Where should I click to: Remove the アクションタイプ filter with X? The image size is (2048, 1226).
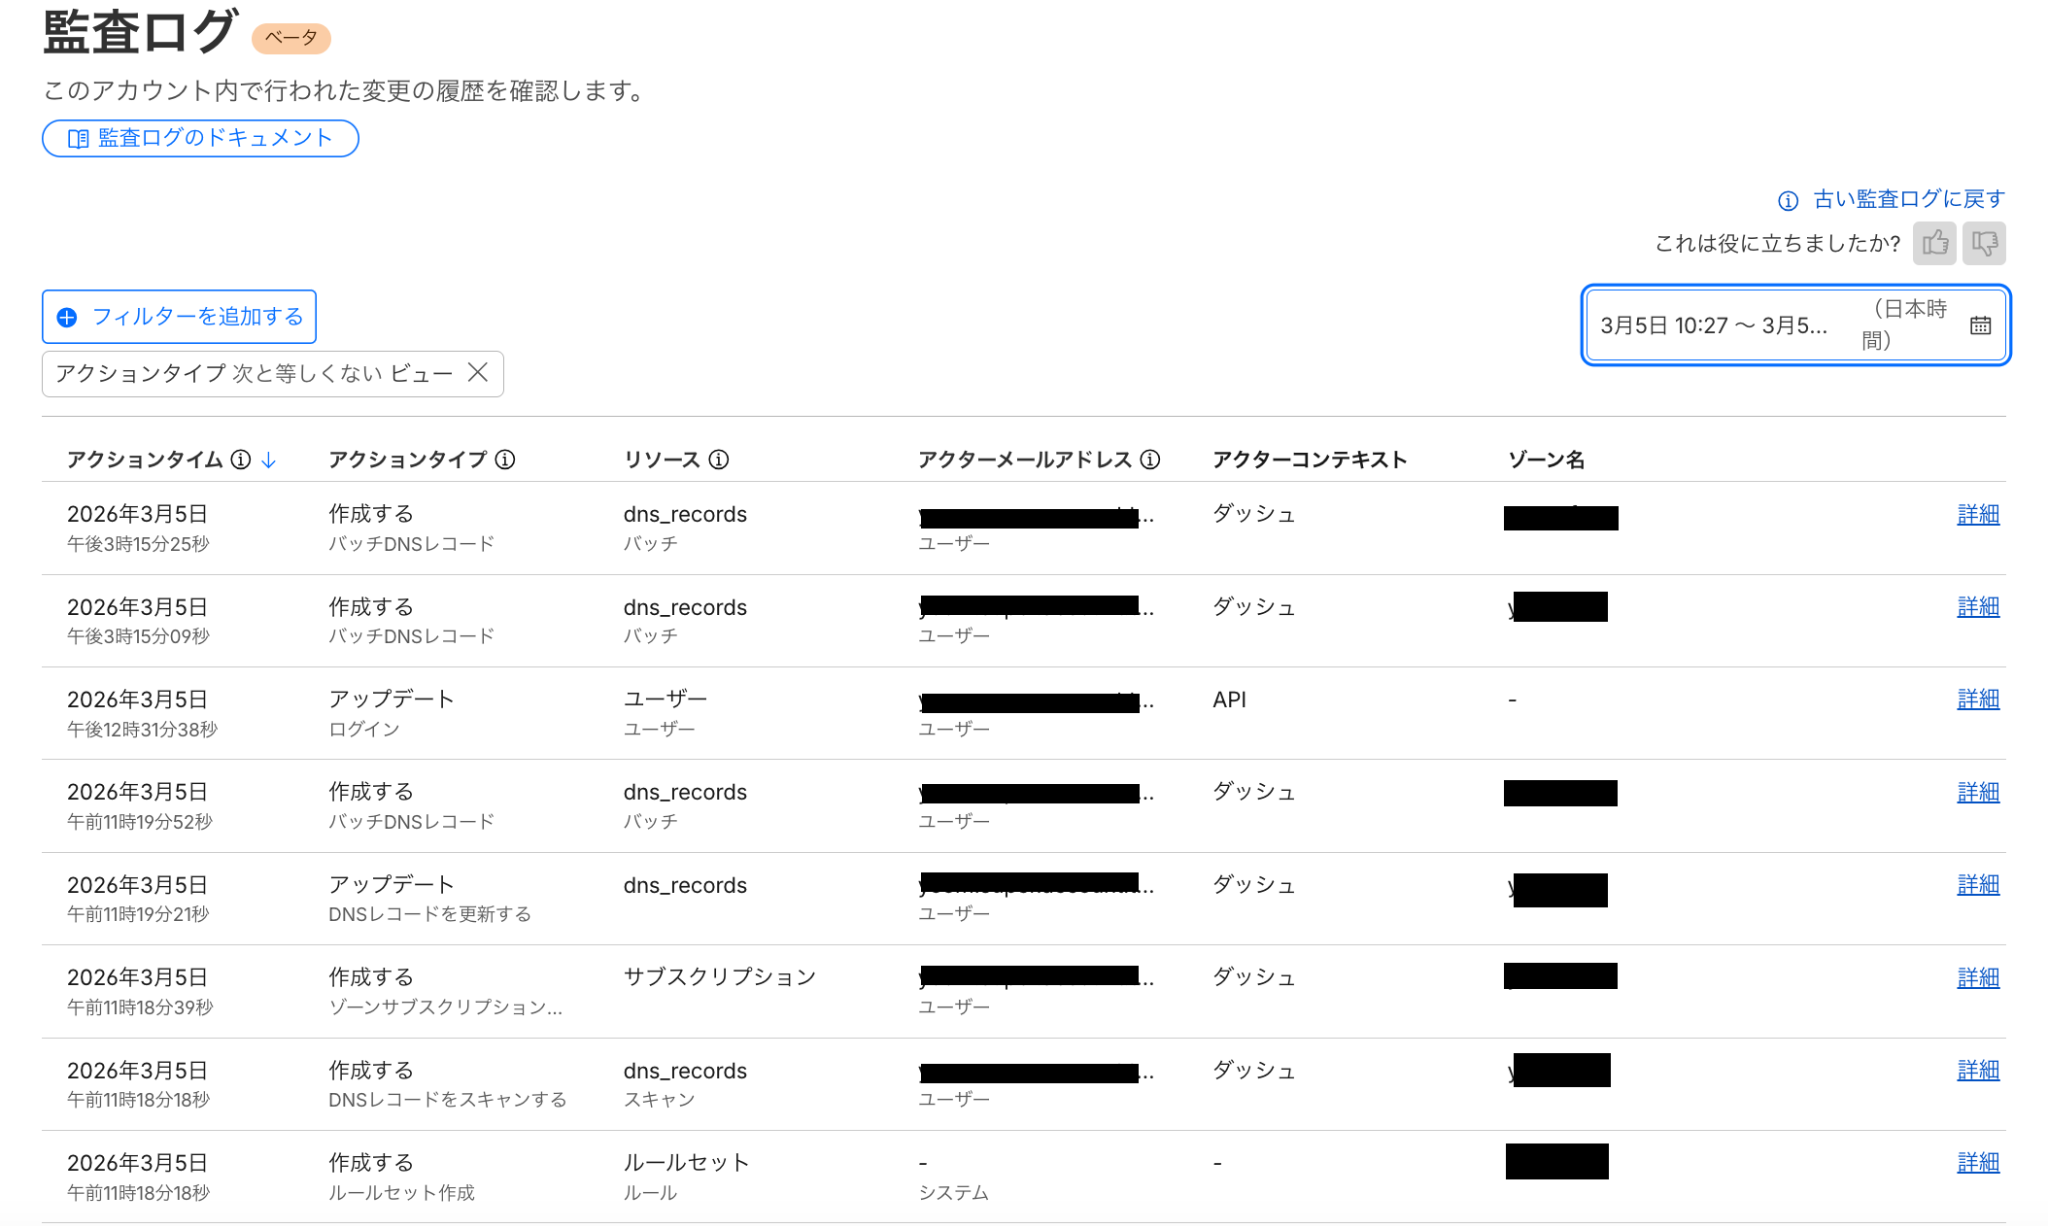(x=478, y=373)
